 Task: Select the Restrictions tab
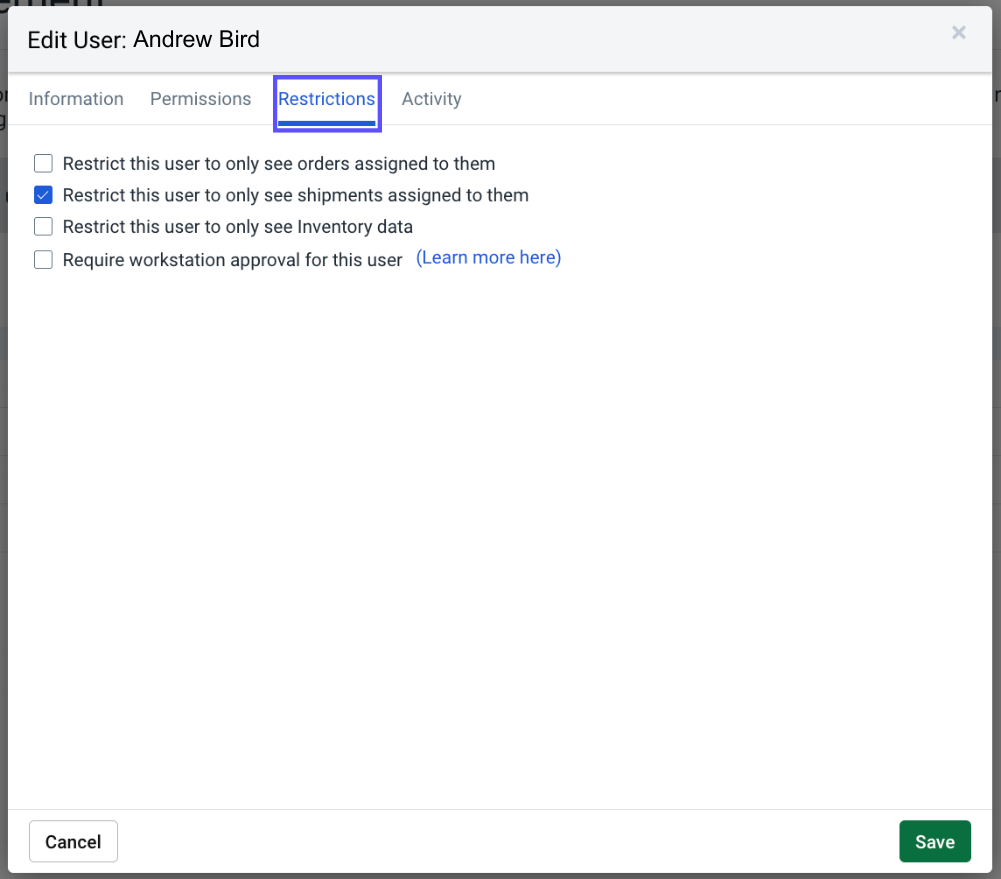click(327, 98)
